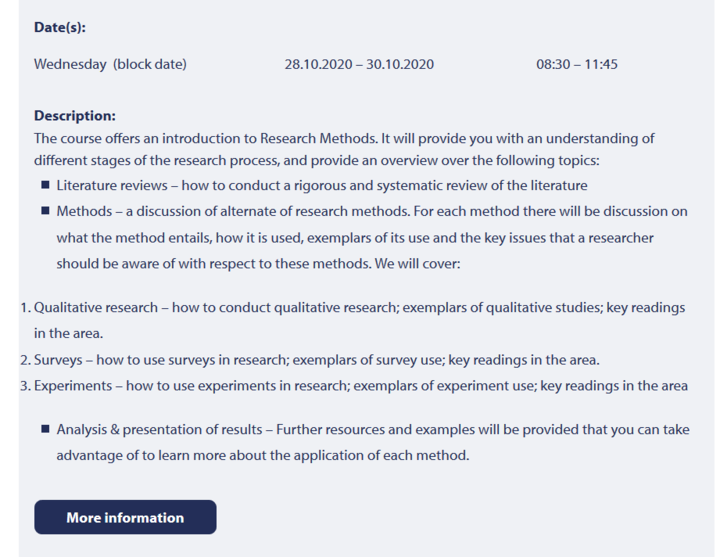Click the square bullet before Literature reviews
The image size is (720, 557).
[45, 185]
